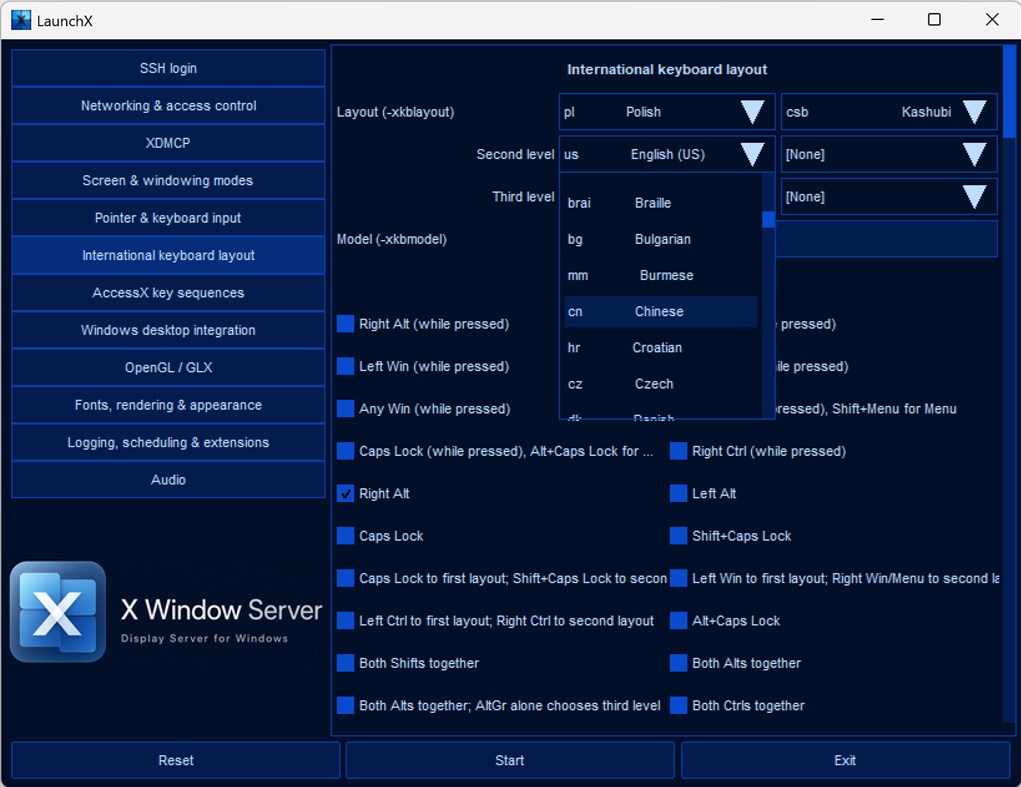
Task: Choose Burmese from the layout list
Action: tap(660, 275)
